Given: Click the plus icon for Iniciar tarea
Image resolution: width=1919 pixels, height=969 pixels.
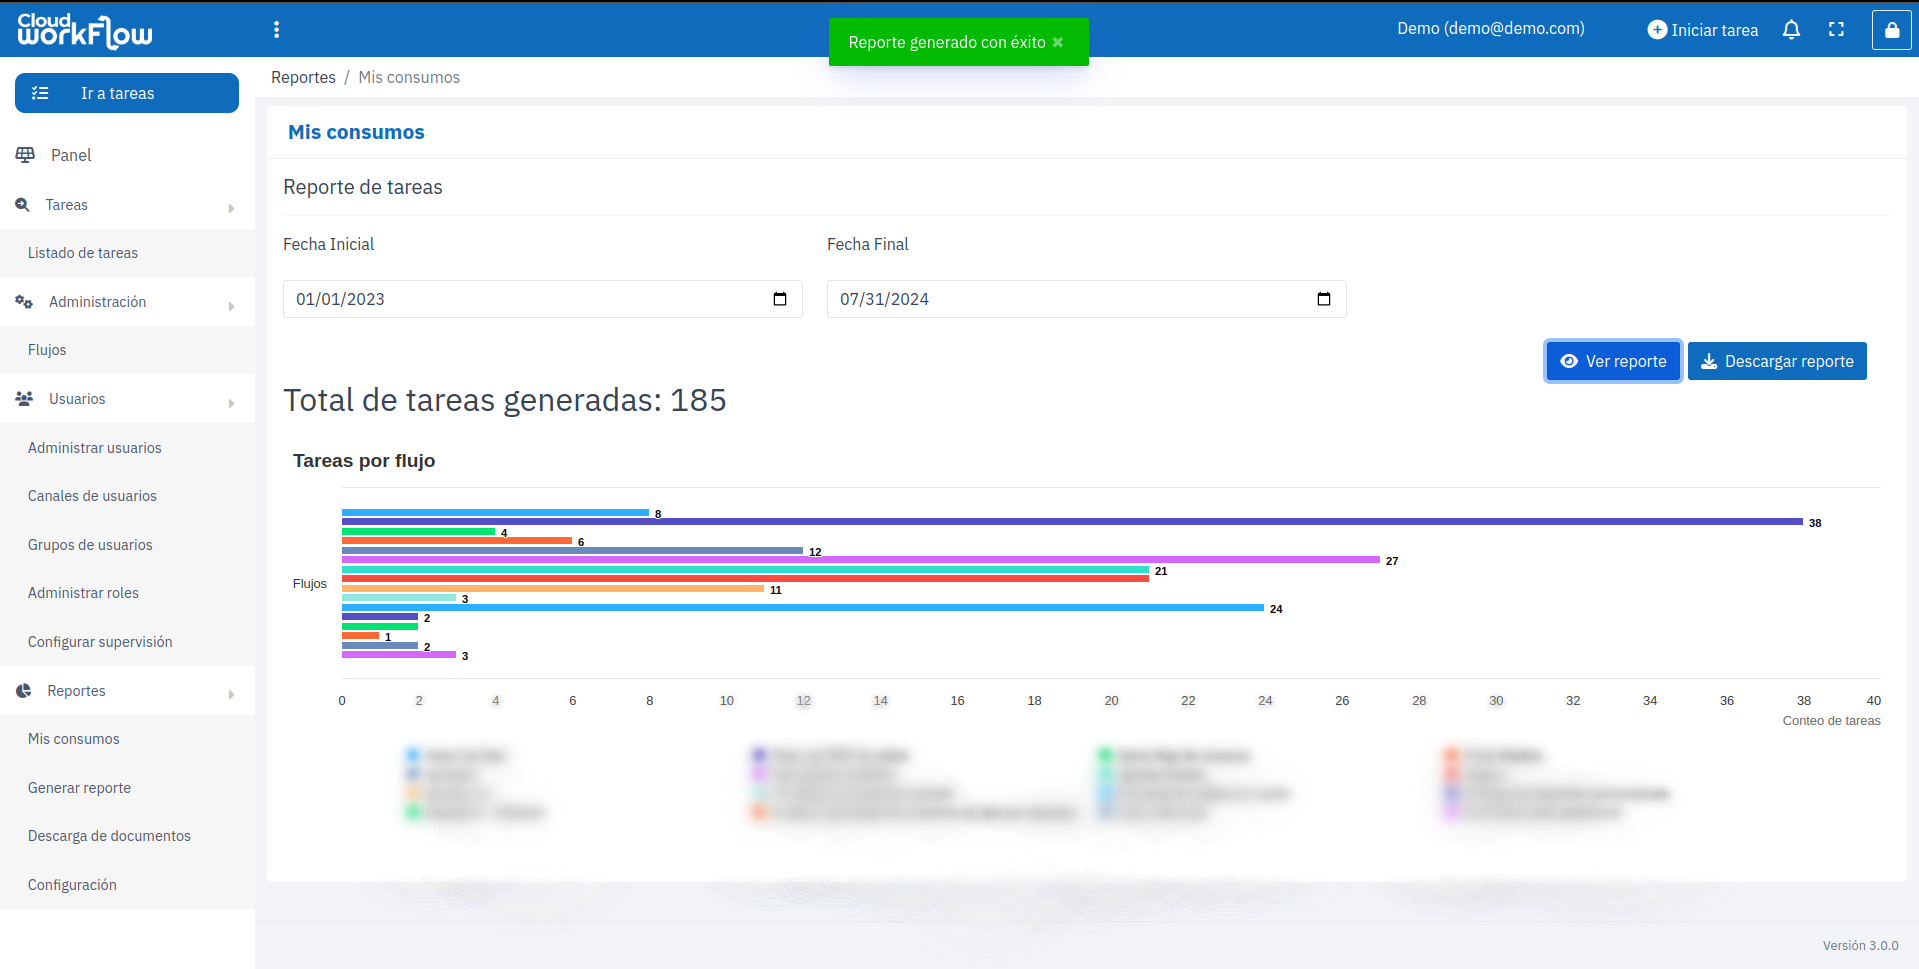Looking at the screenshot, I should pyautogui.click(x=1657, y=30).
